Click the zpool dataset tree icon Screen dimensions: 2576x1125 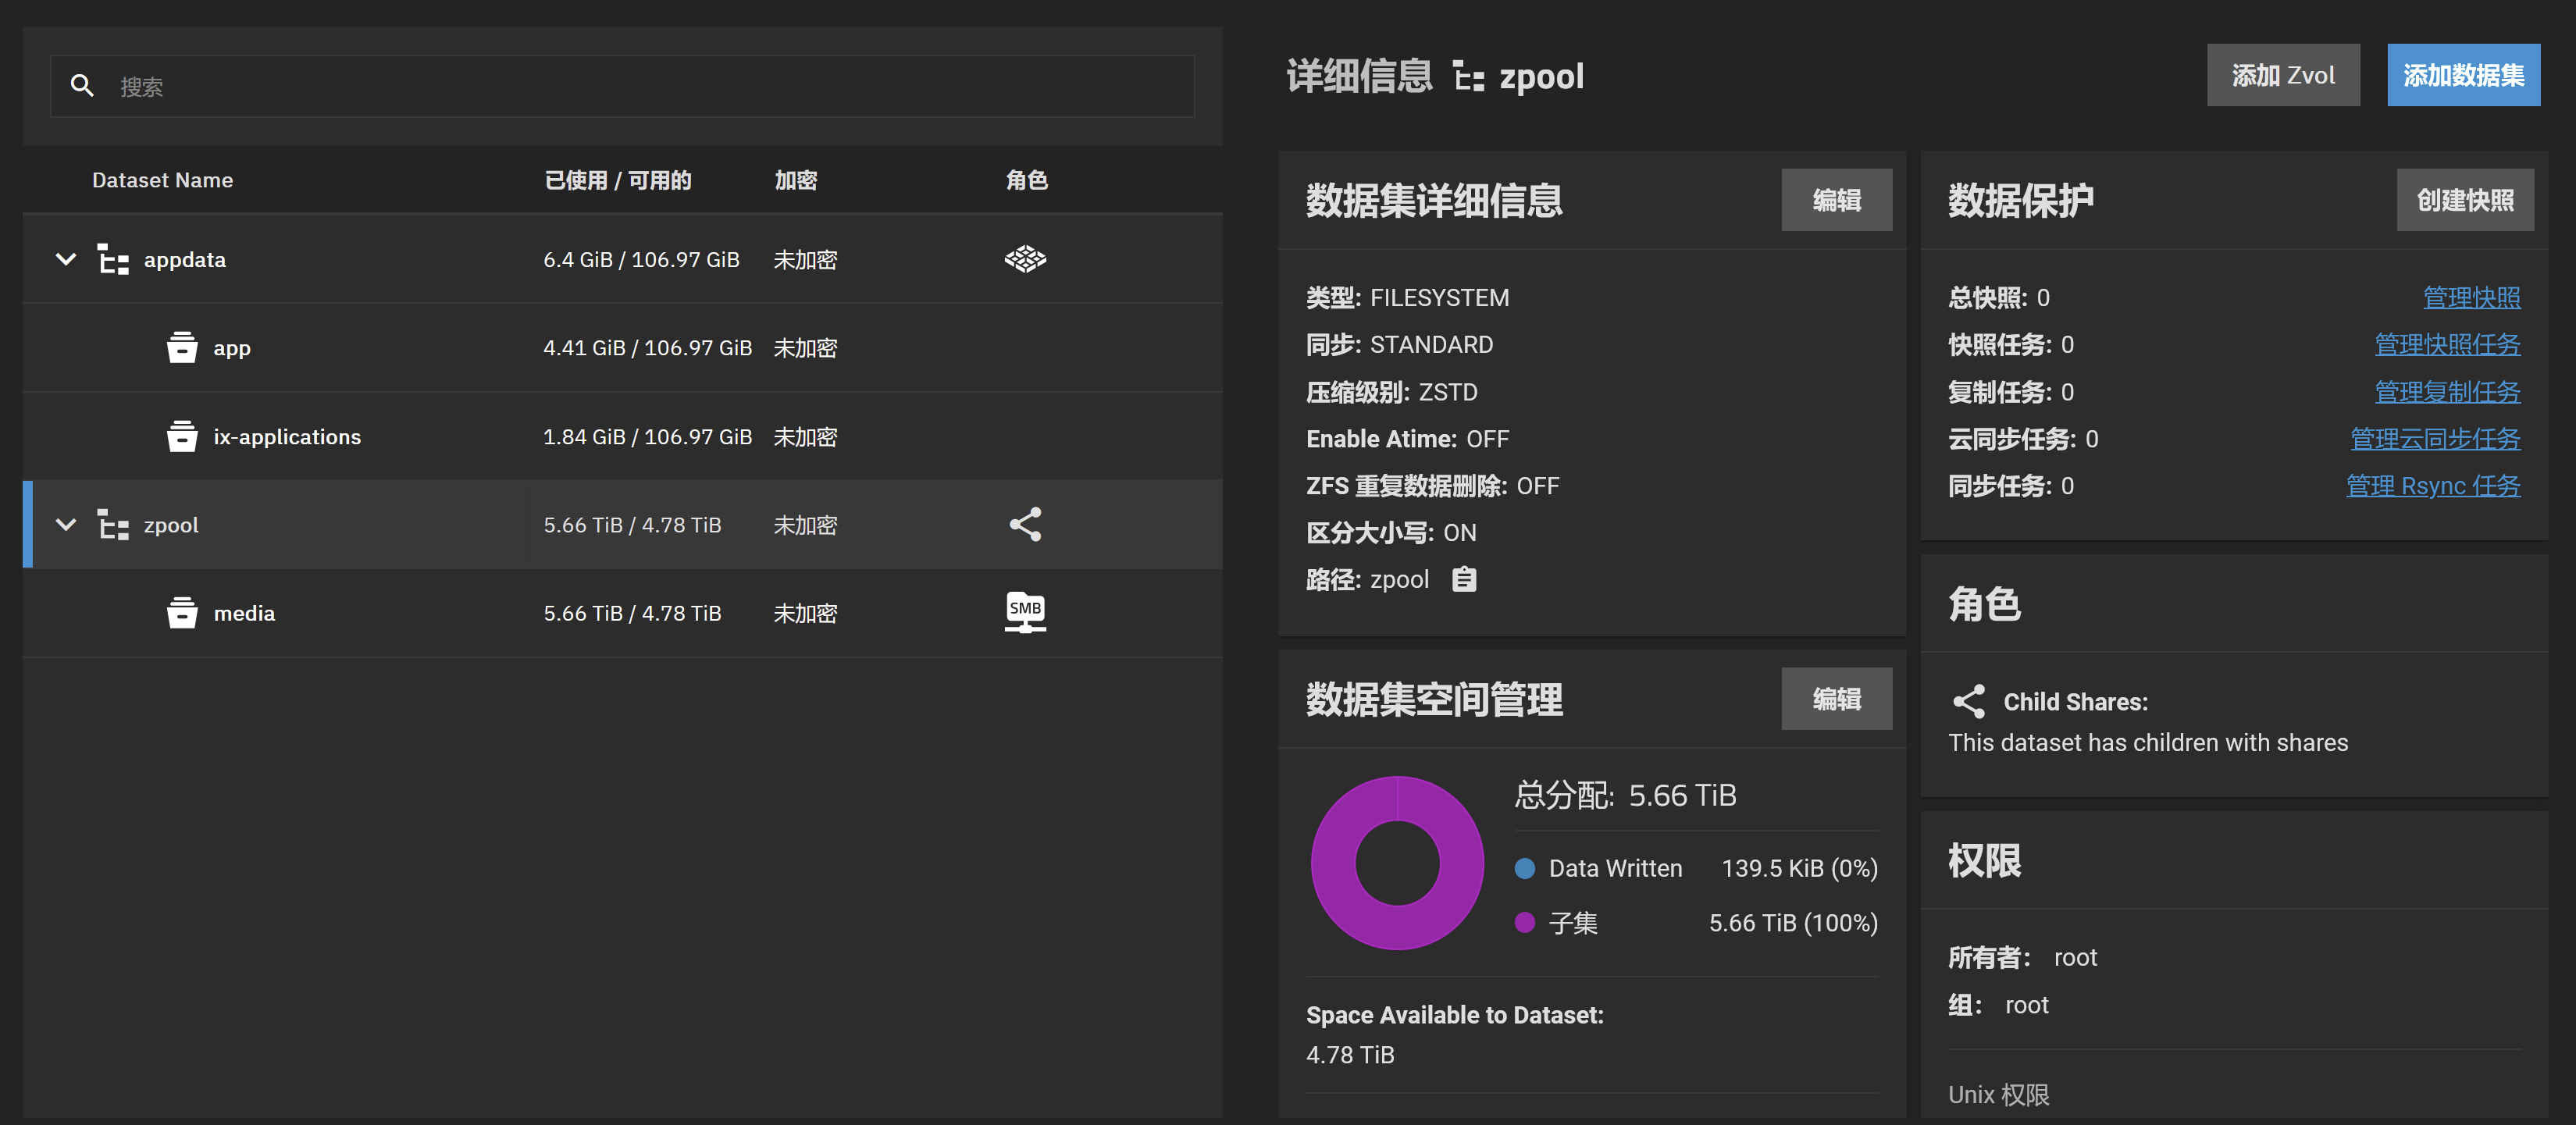click(x=113, y=525)
